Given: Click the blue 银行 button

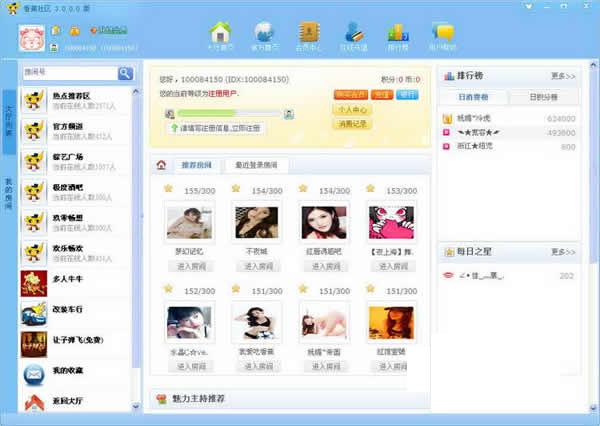Looking at the screenshot, I should [x=407, y=95].
